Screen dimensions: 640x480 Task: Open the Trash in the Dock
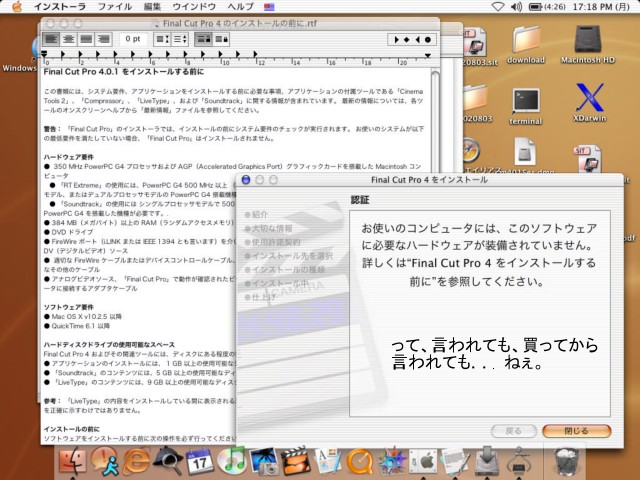coord(567,460)
